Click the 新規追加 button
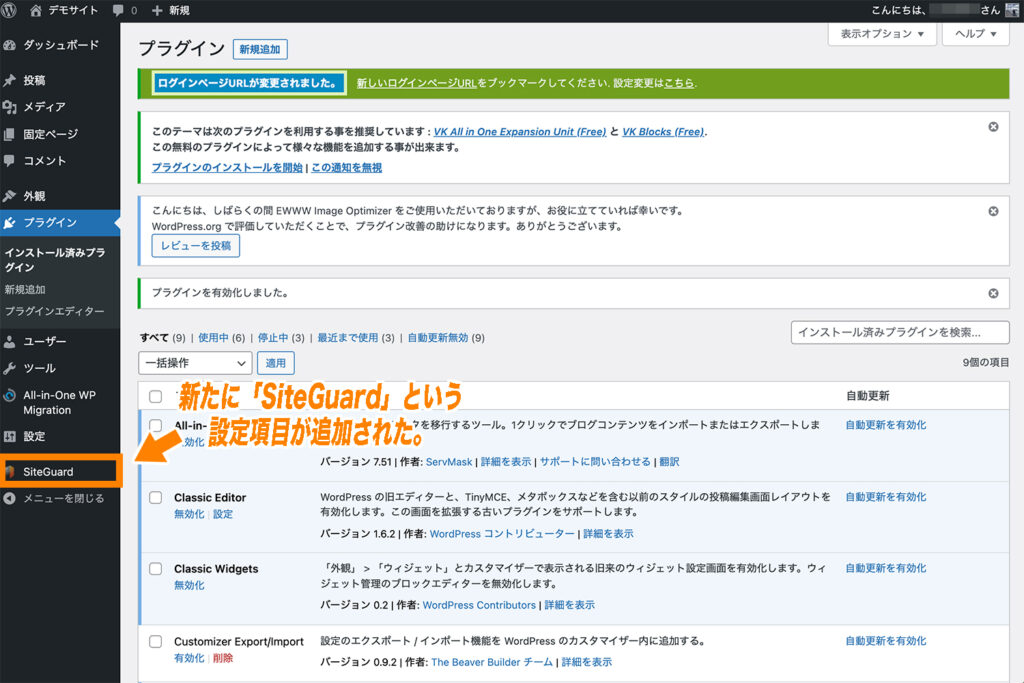 point(262,48)
